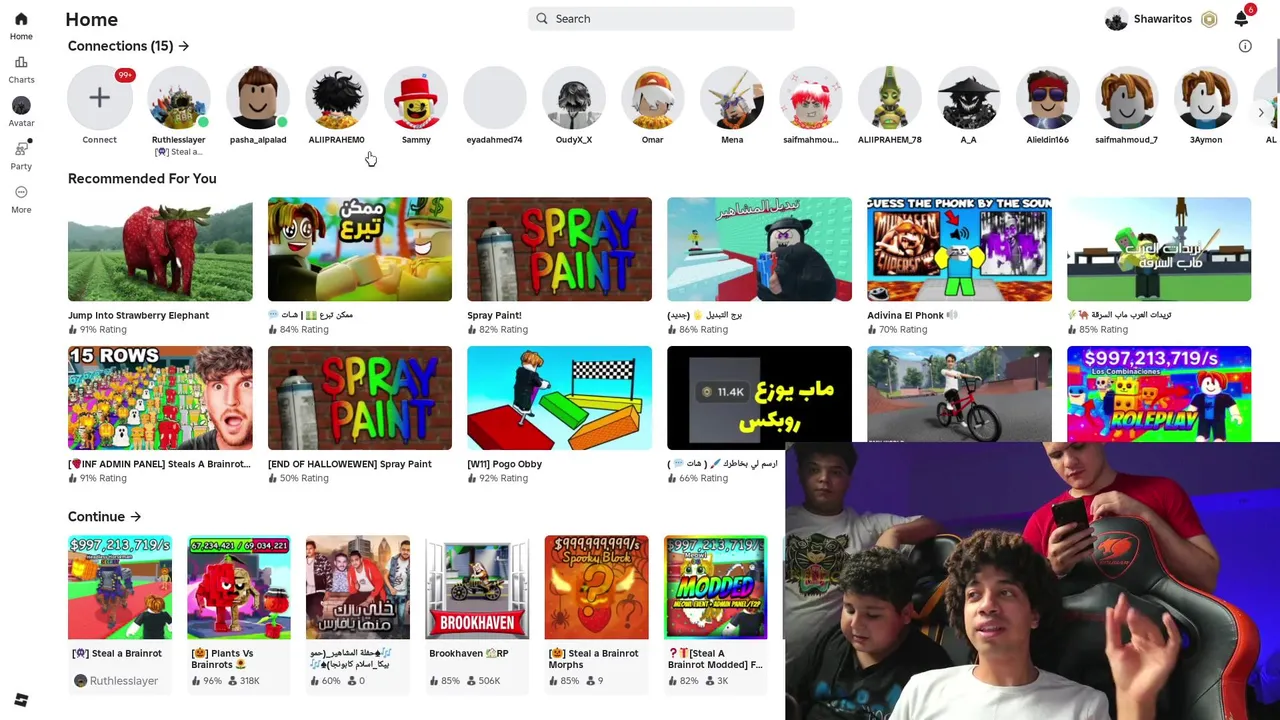
Task: Open the Home sidebar icon
Action: tap(21, 19)
